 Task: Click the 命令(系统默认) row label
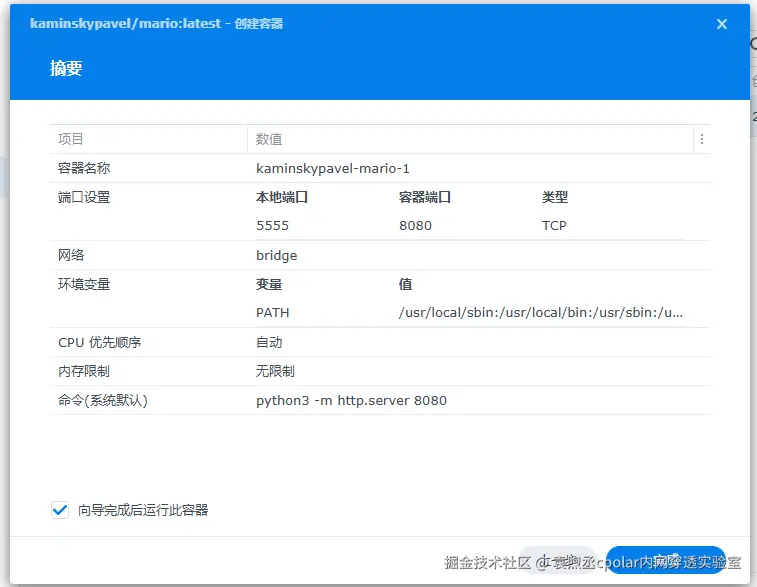[x=103, y=400]
